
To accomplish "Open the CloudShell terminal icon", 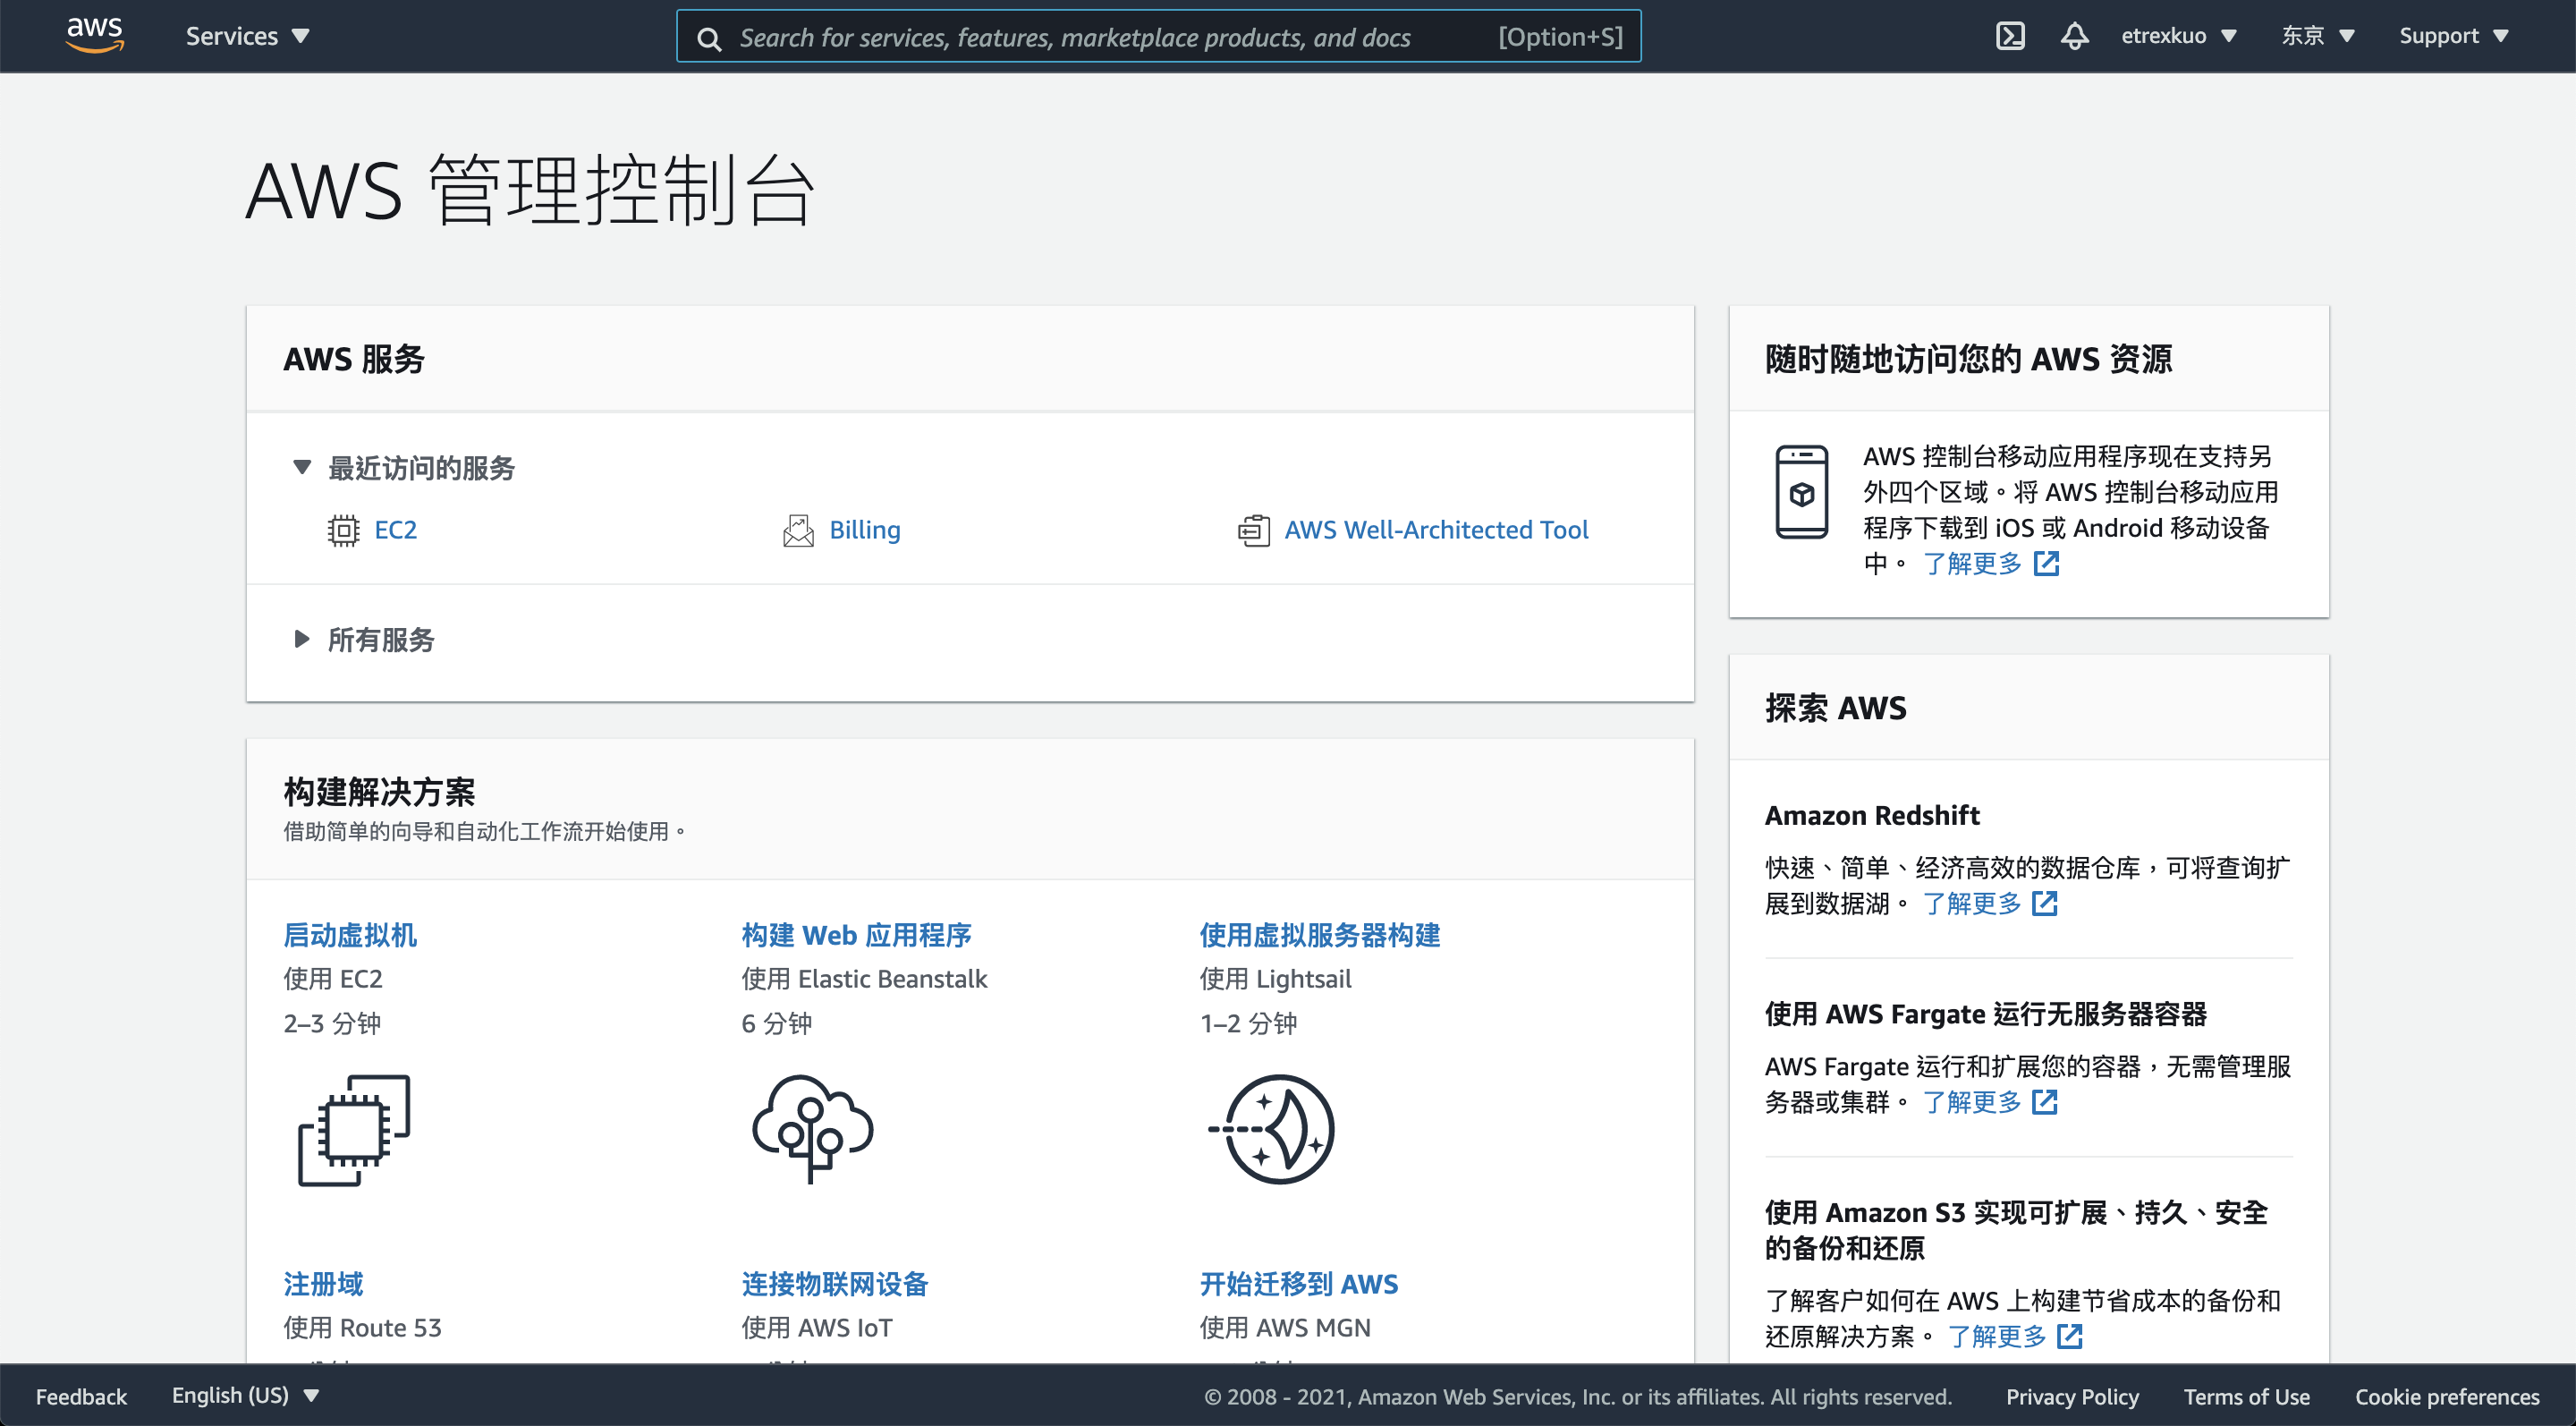I will click(x=2010, y=36).
